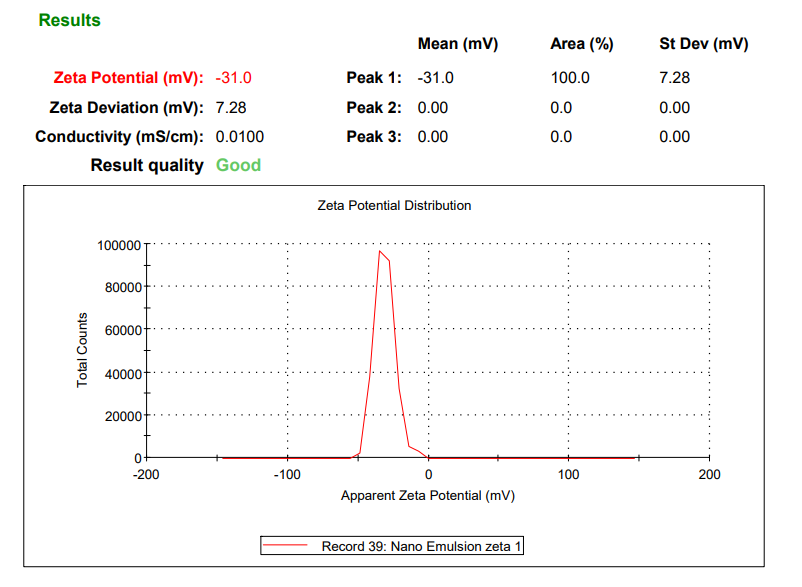Viewport: 802px width, 587px height.
Task: Click the St Dev (mV) column header
Action: click(x=703, y=44)
